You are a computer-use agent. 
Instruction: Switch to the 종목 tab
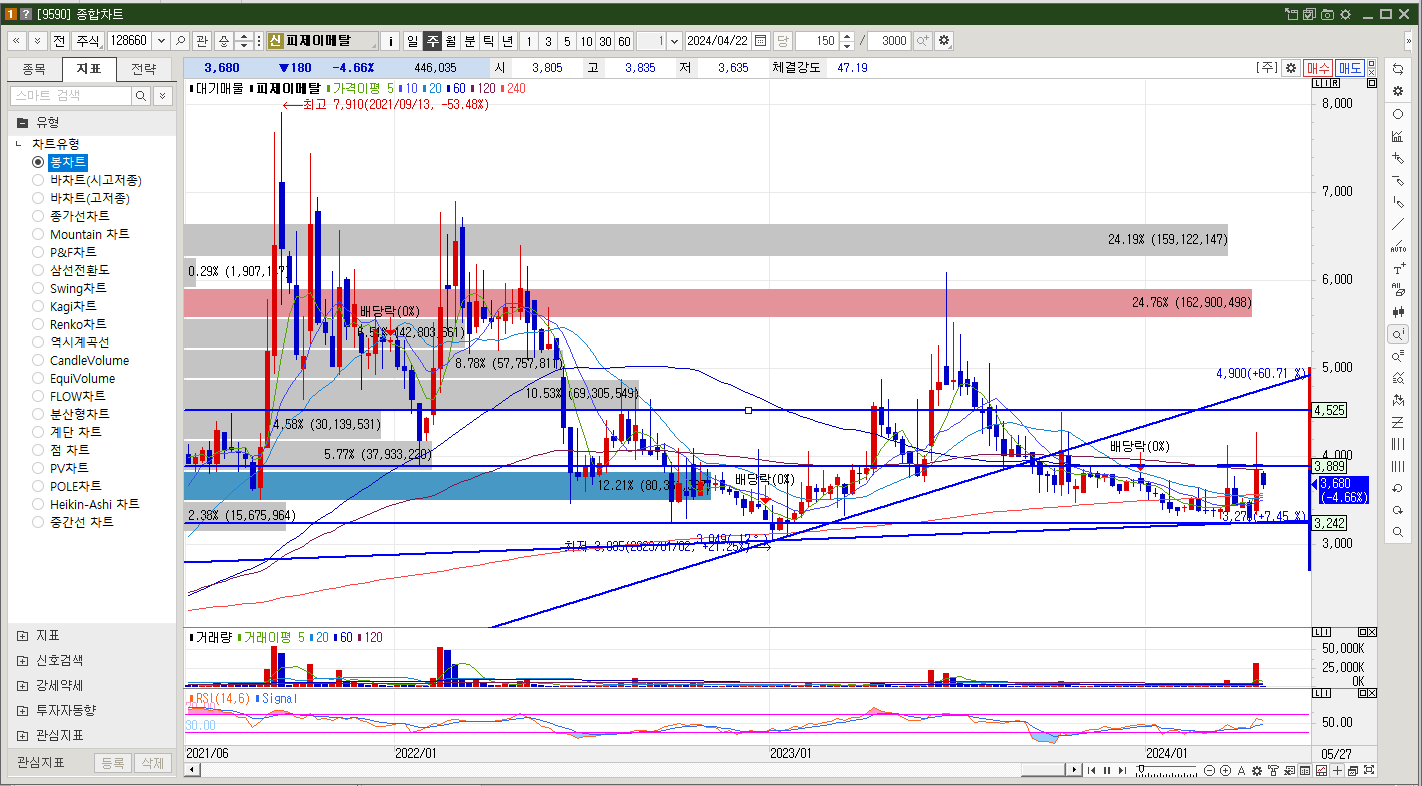(34, 69)
